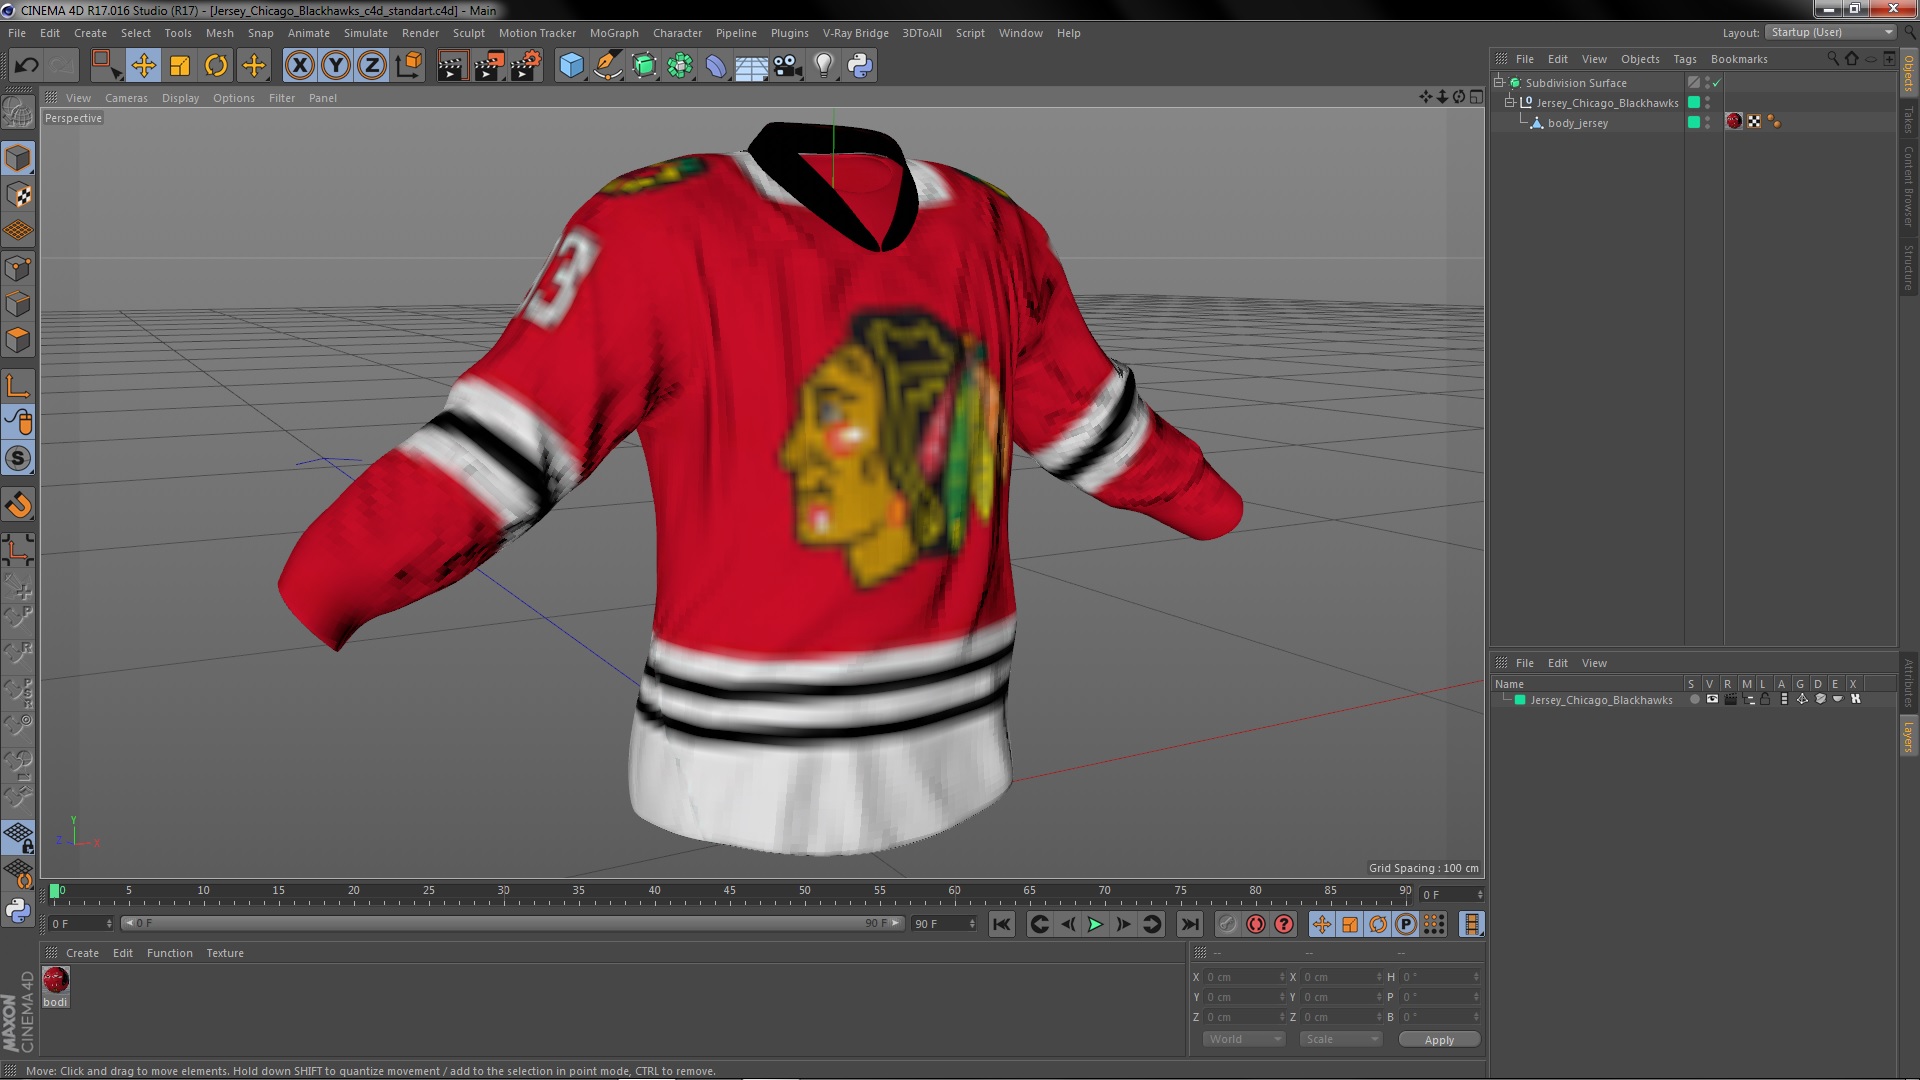The height and width of the screenshot is (1080, 1920).
Task: Click record active objects button
Action: point(1227,924)
